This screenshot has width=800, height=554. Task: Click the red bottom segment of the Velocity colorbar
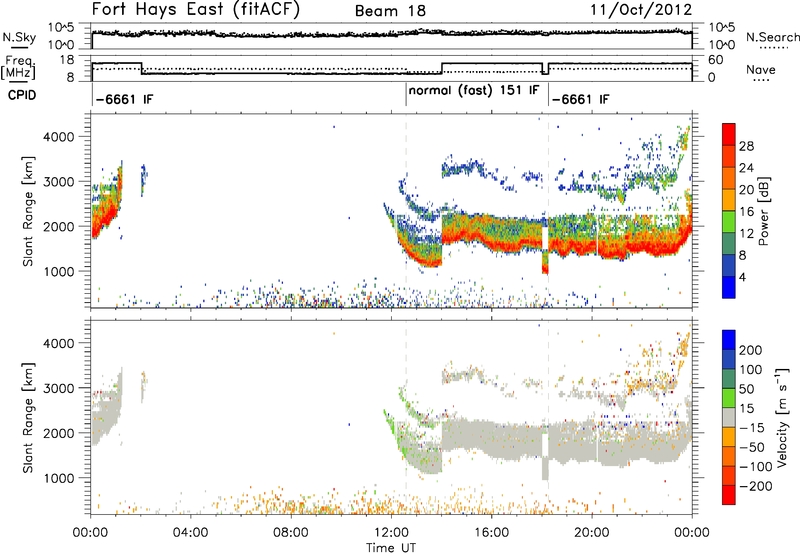[729, 494]
